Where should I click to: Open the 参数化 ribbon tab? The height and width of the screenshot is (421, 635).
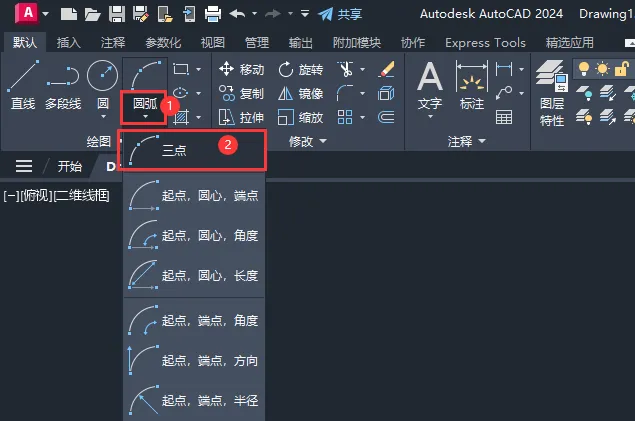(163, 42)
